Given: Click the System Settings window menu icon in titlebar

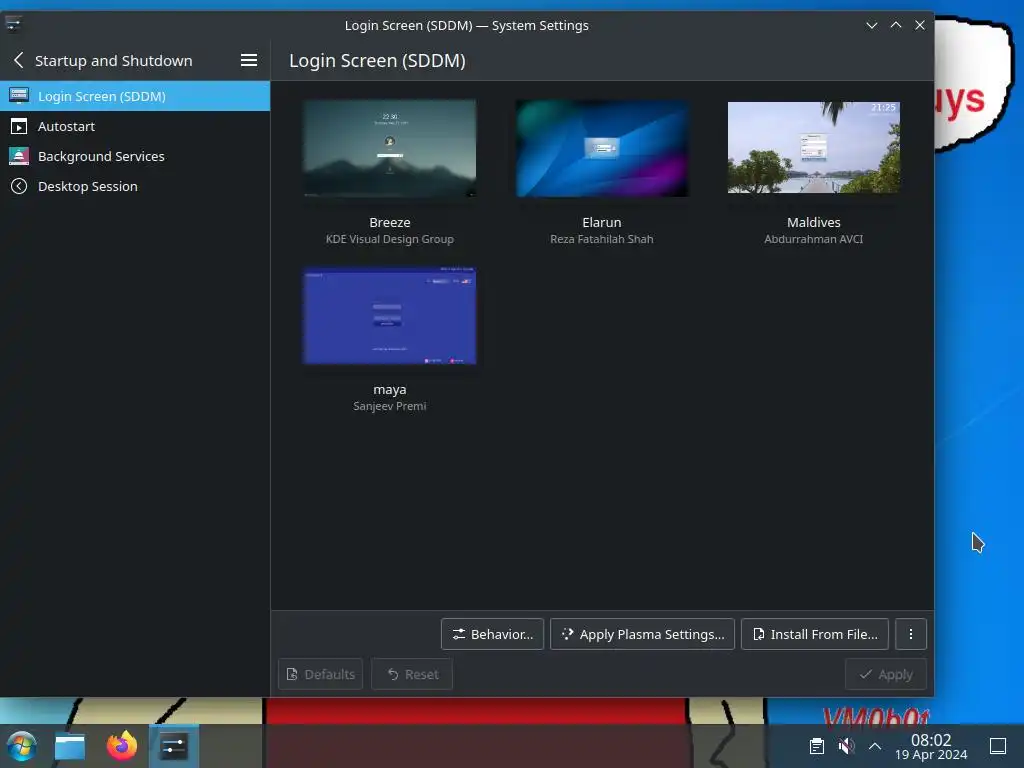Looking at the screenshot, I should pyautogui.click(x=13, y=24).
